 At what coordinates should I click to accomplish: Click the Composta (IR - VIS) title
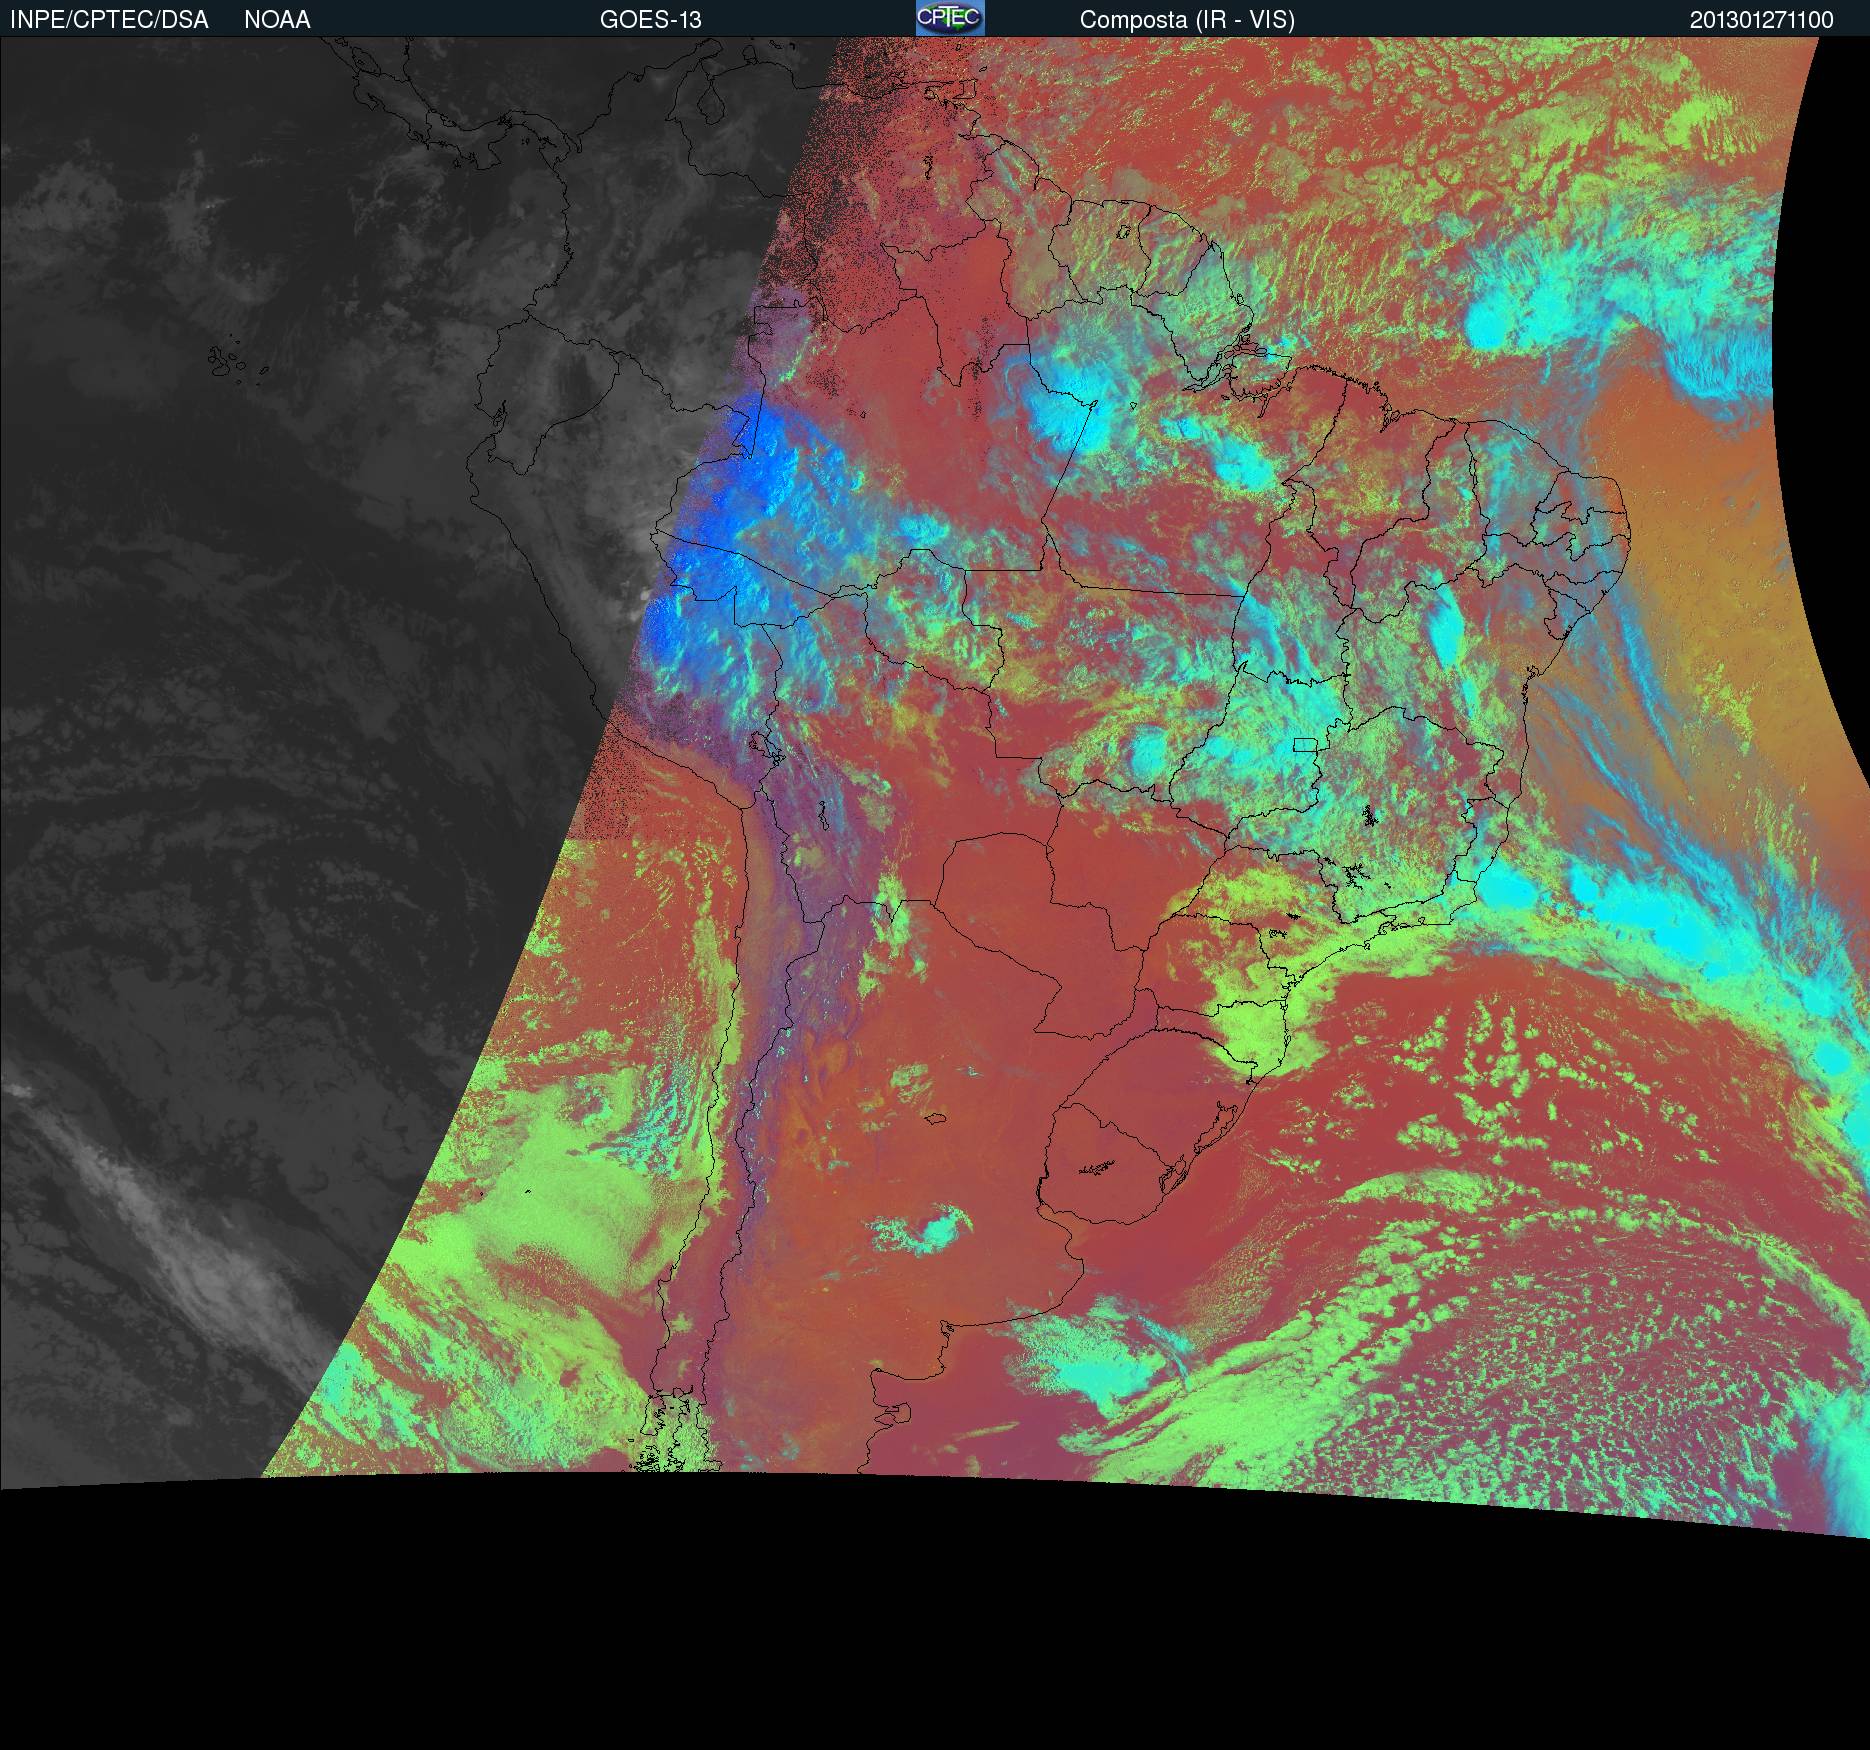(1187, 20)
